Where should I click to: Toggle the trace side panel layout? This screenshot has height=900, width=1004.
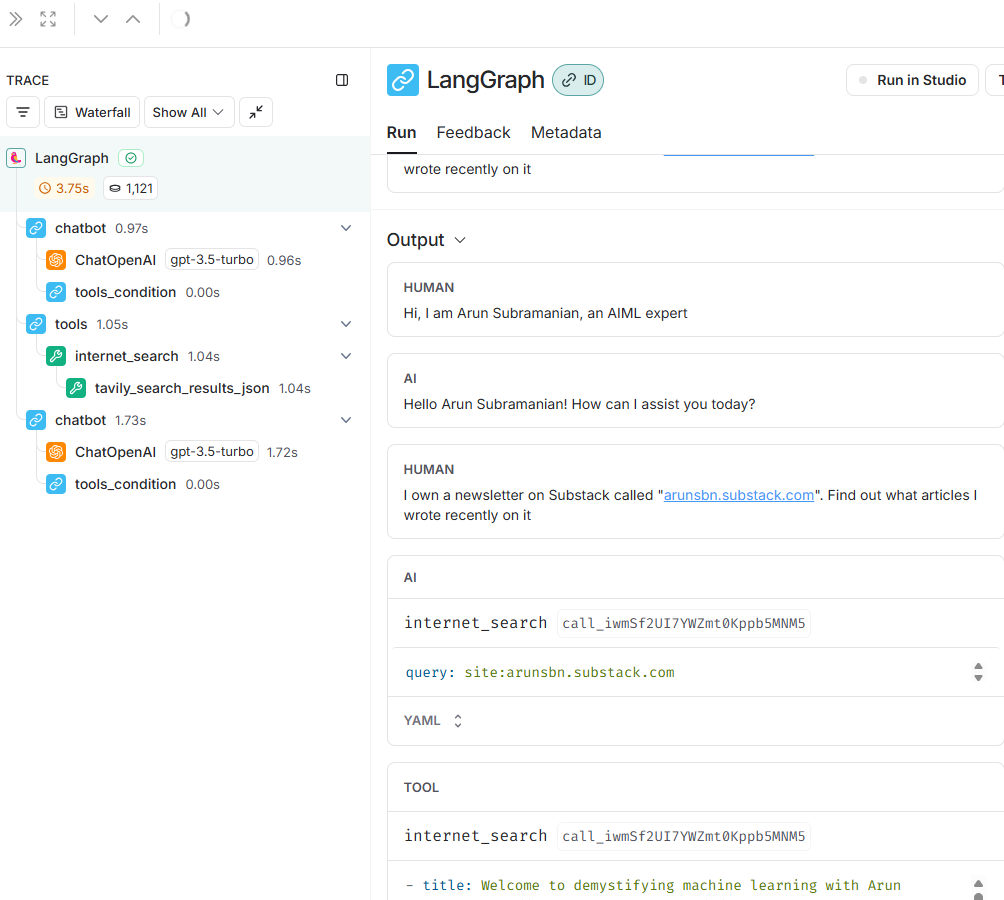point(342,80)
